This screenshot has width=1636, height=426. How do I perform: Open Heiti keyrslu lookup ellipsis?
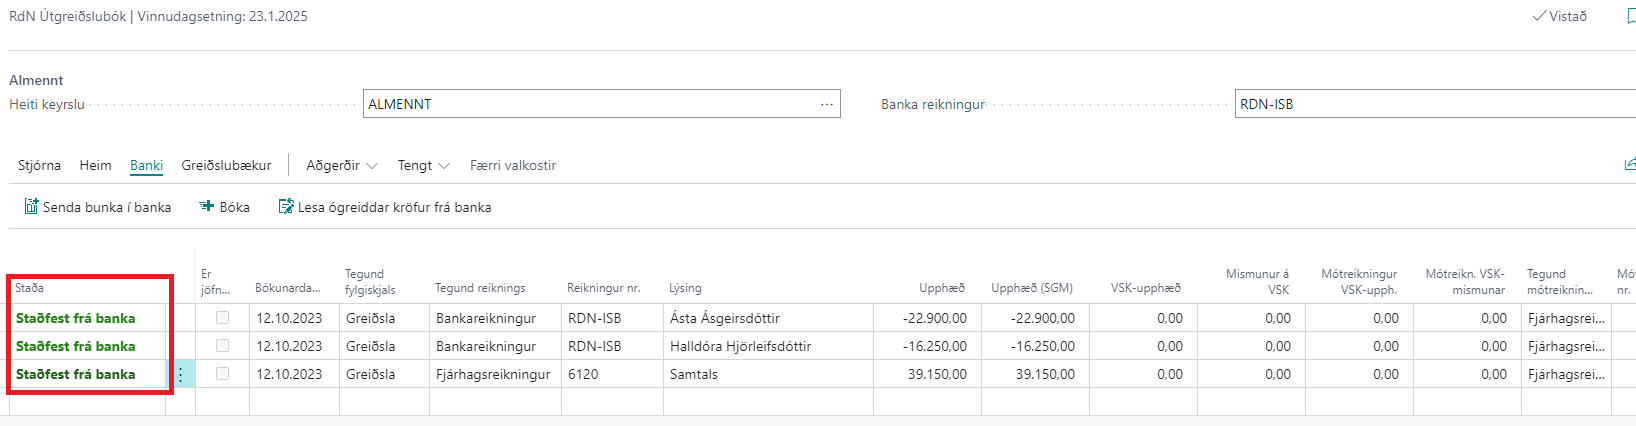(827, 104)
